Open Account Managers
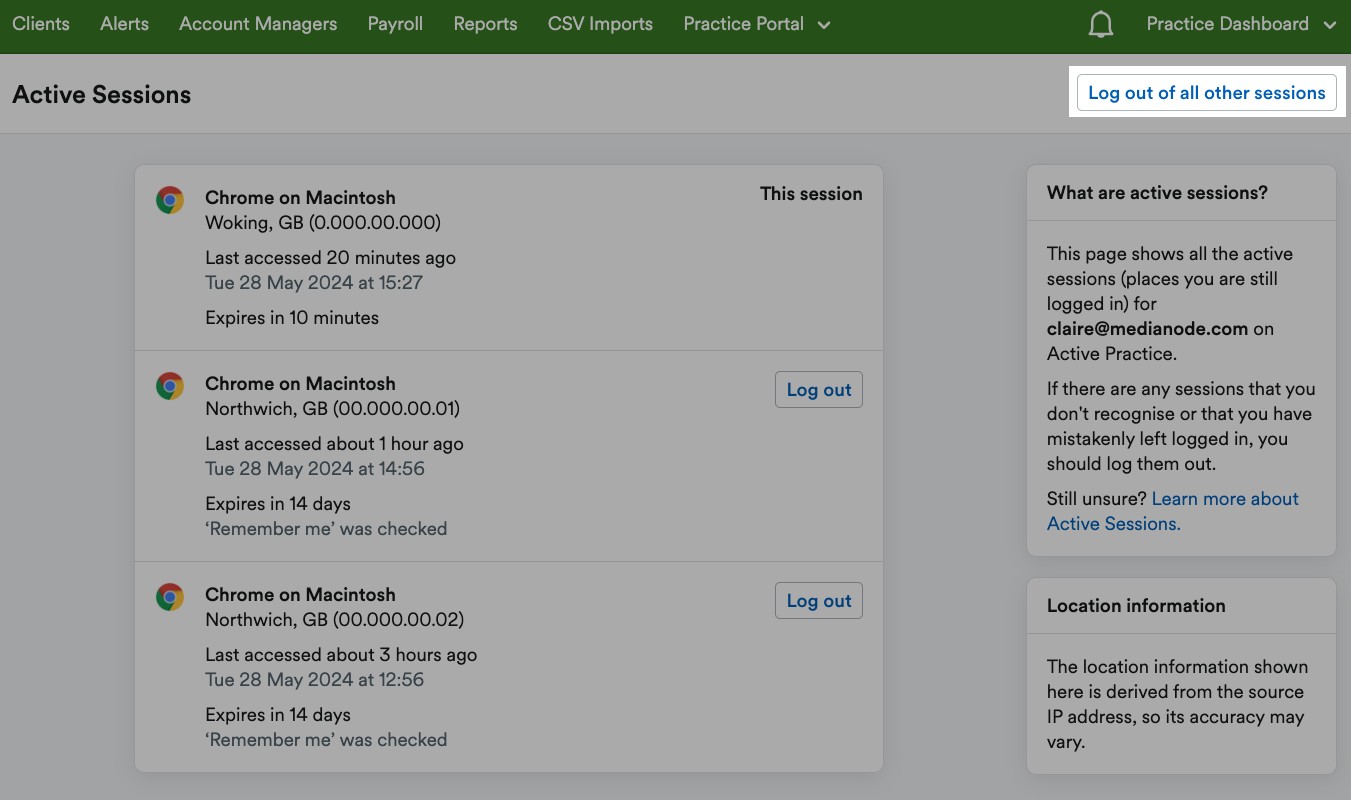This screenshot has width=1351, height=800. point(257,23)
